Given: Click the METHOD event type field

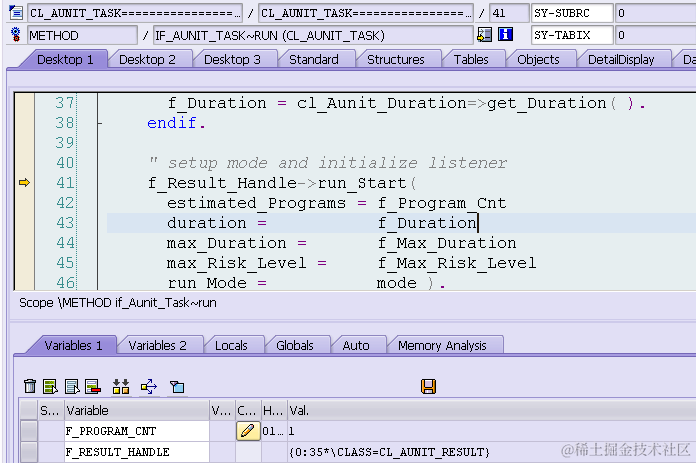Looking at the screenshot, I should (x=82, y=35).
